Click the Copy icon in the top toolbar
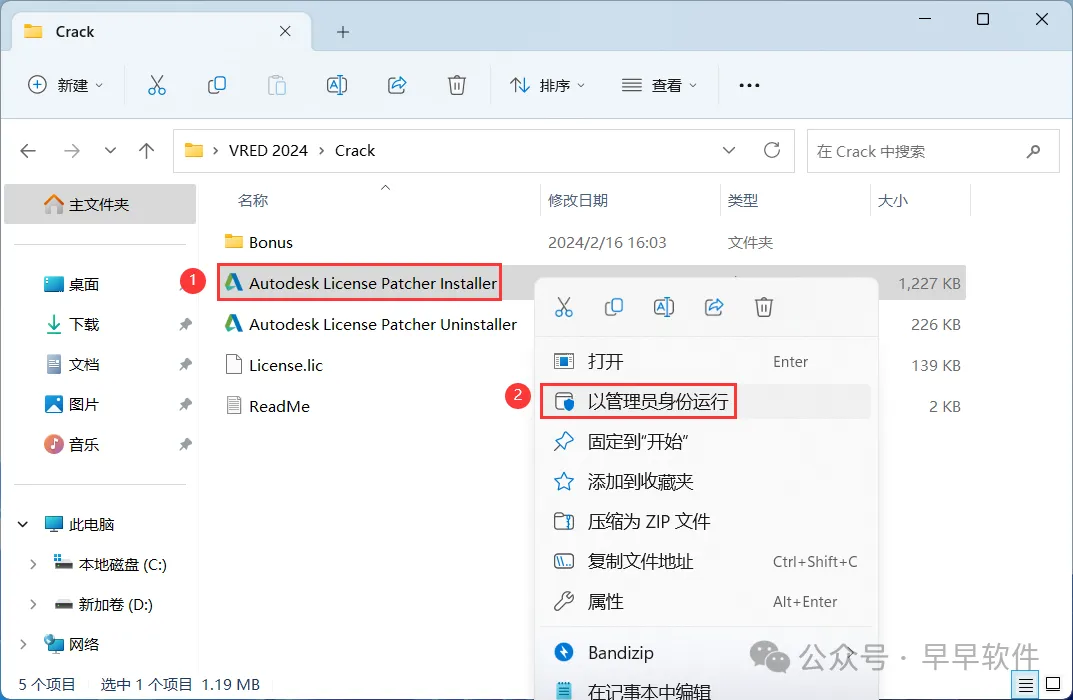The image size is (1073, 700). (217, 86)
